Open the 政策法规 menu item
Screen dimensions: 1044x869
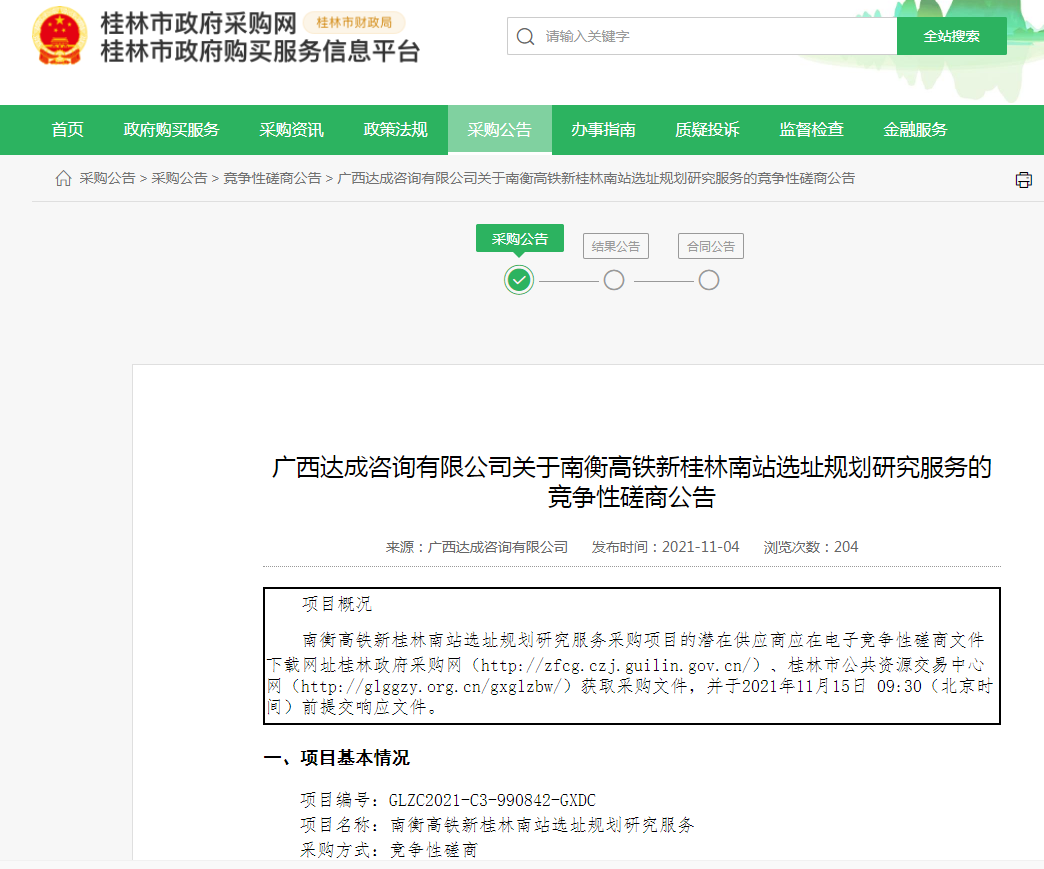click(395, 130)
